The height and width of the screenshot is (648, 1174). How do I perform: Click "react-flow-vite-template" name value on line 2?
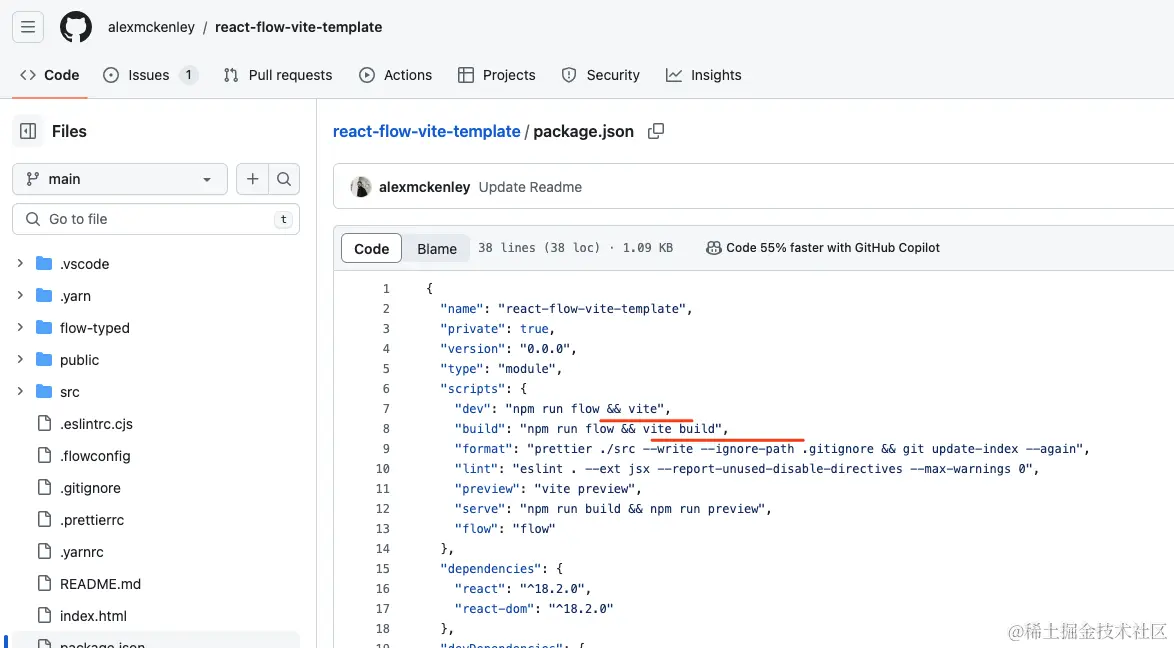click(x=594, y=309)
